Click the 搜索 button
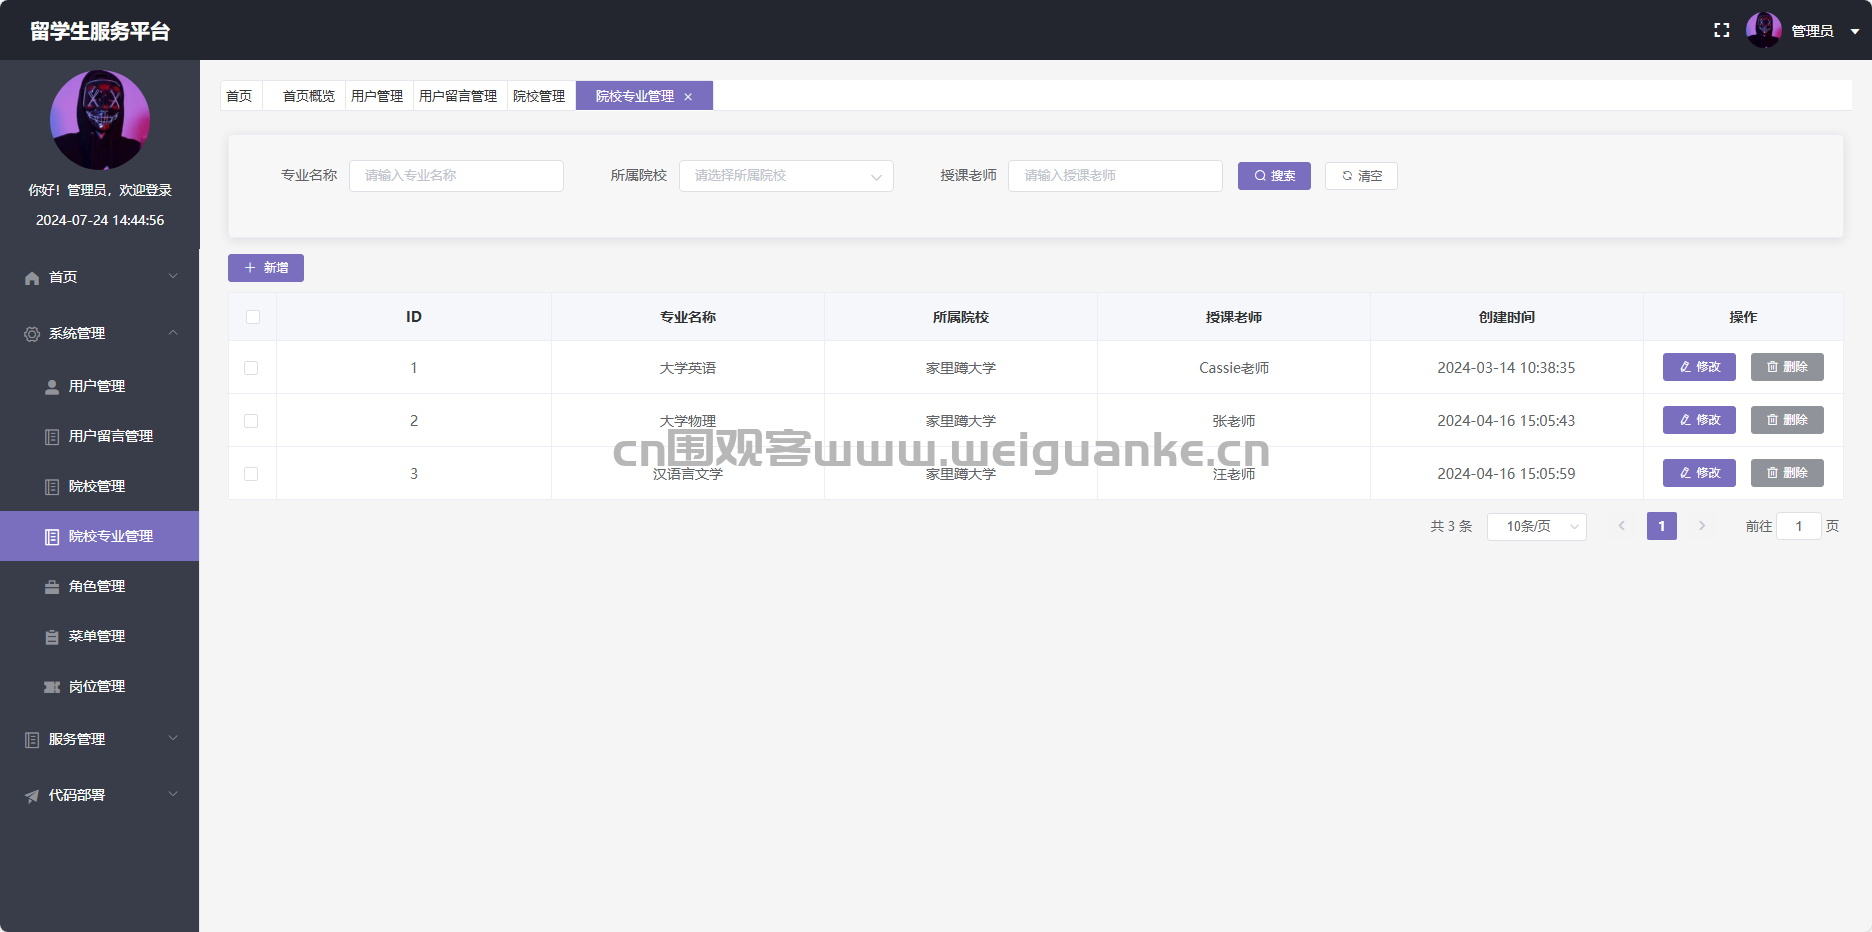 (1274, 176)
